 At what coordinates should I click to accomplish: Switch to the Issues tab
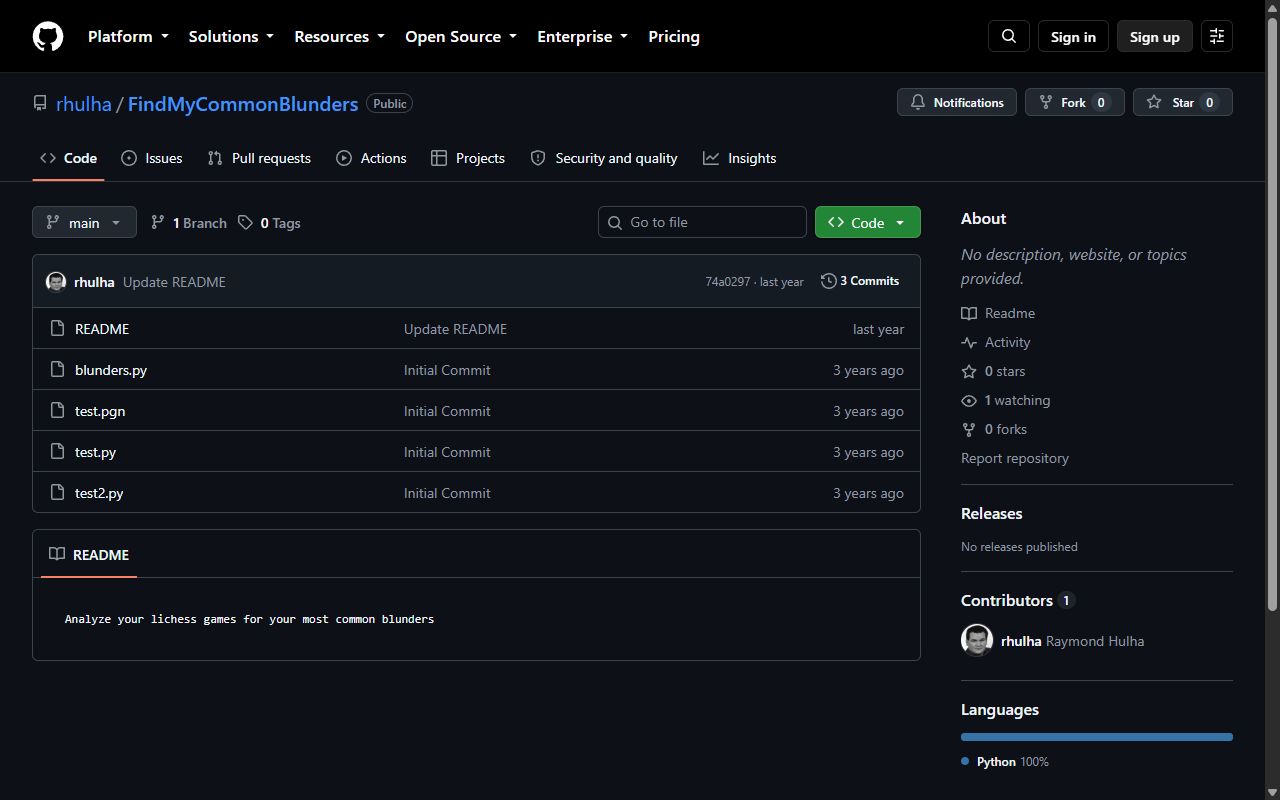151,158
